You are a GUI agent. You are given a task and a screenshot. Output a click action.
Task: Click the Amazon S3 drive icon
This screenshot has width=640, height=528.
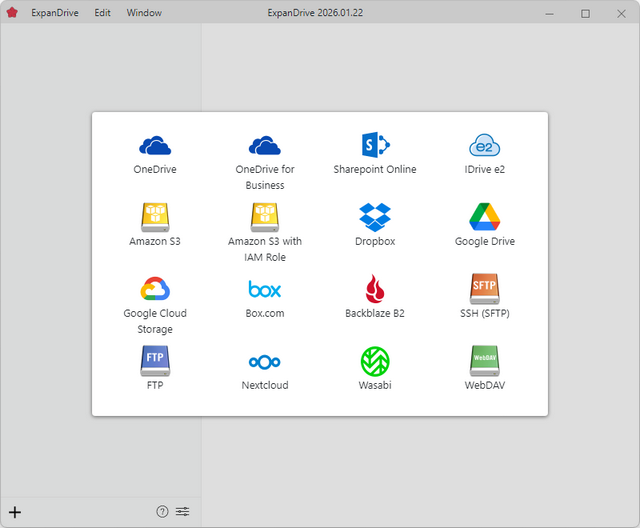pos(155,217)
